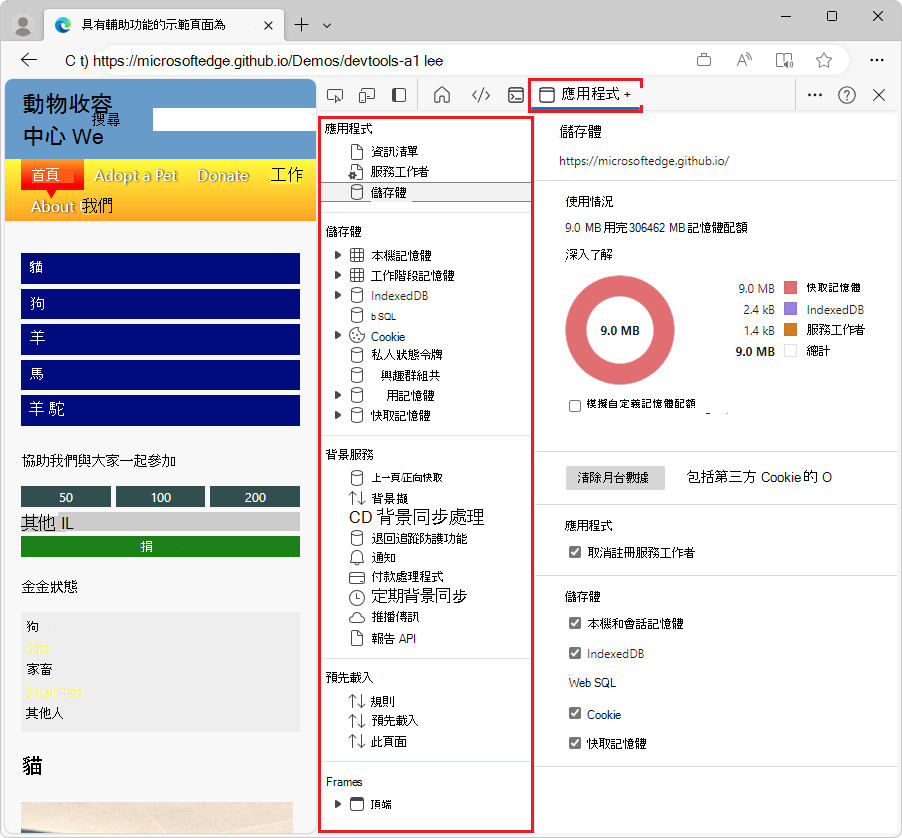Select the Adopt a Pet navigation item

(x=135, y=175)
